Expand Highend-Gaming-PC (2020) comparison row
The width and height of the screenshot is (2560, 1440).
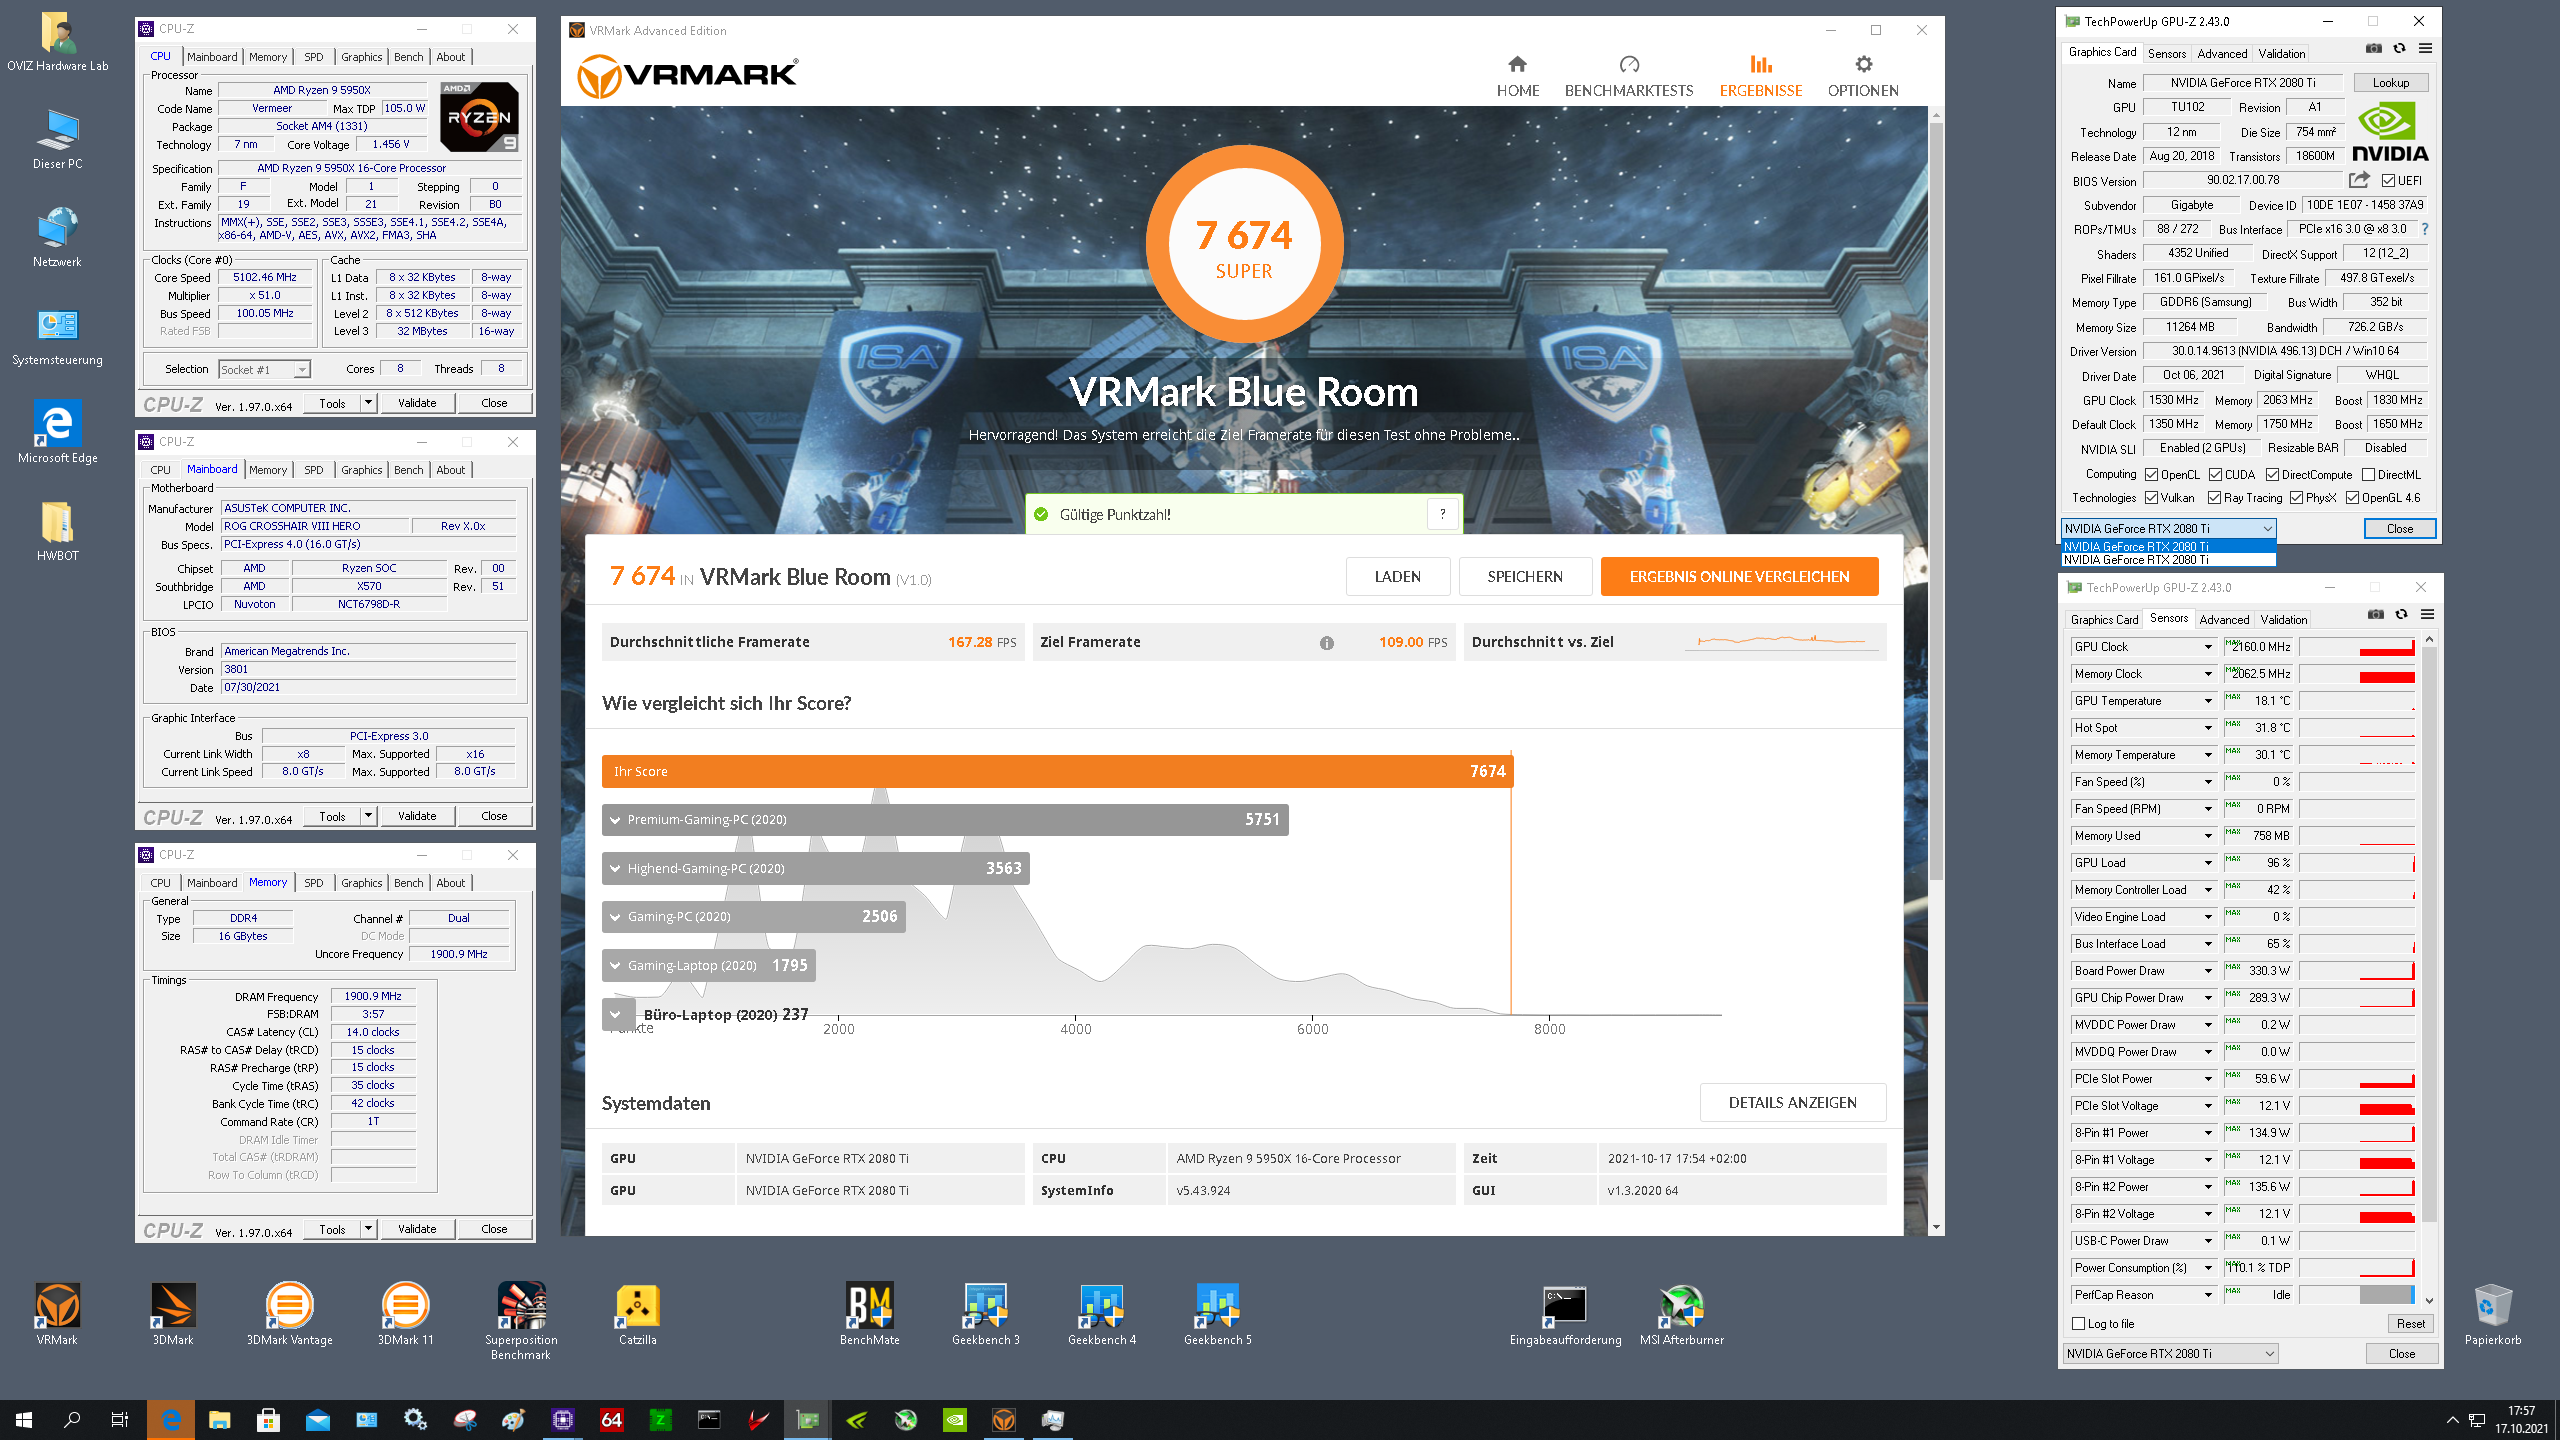tap(815, 868)
